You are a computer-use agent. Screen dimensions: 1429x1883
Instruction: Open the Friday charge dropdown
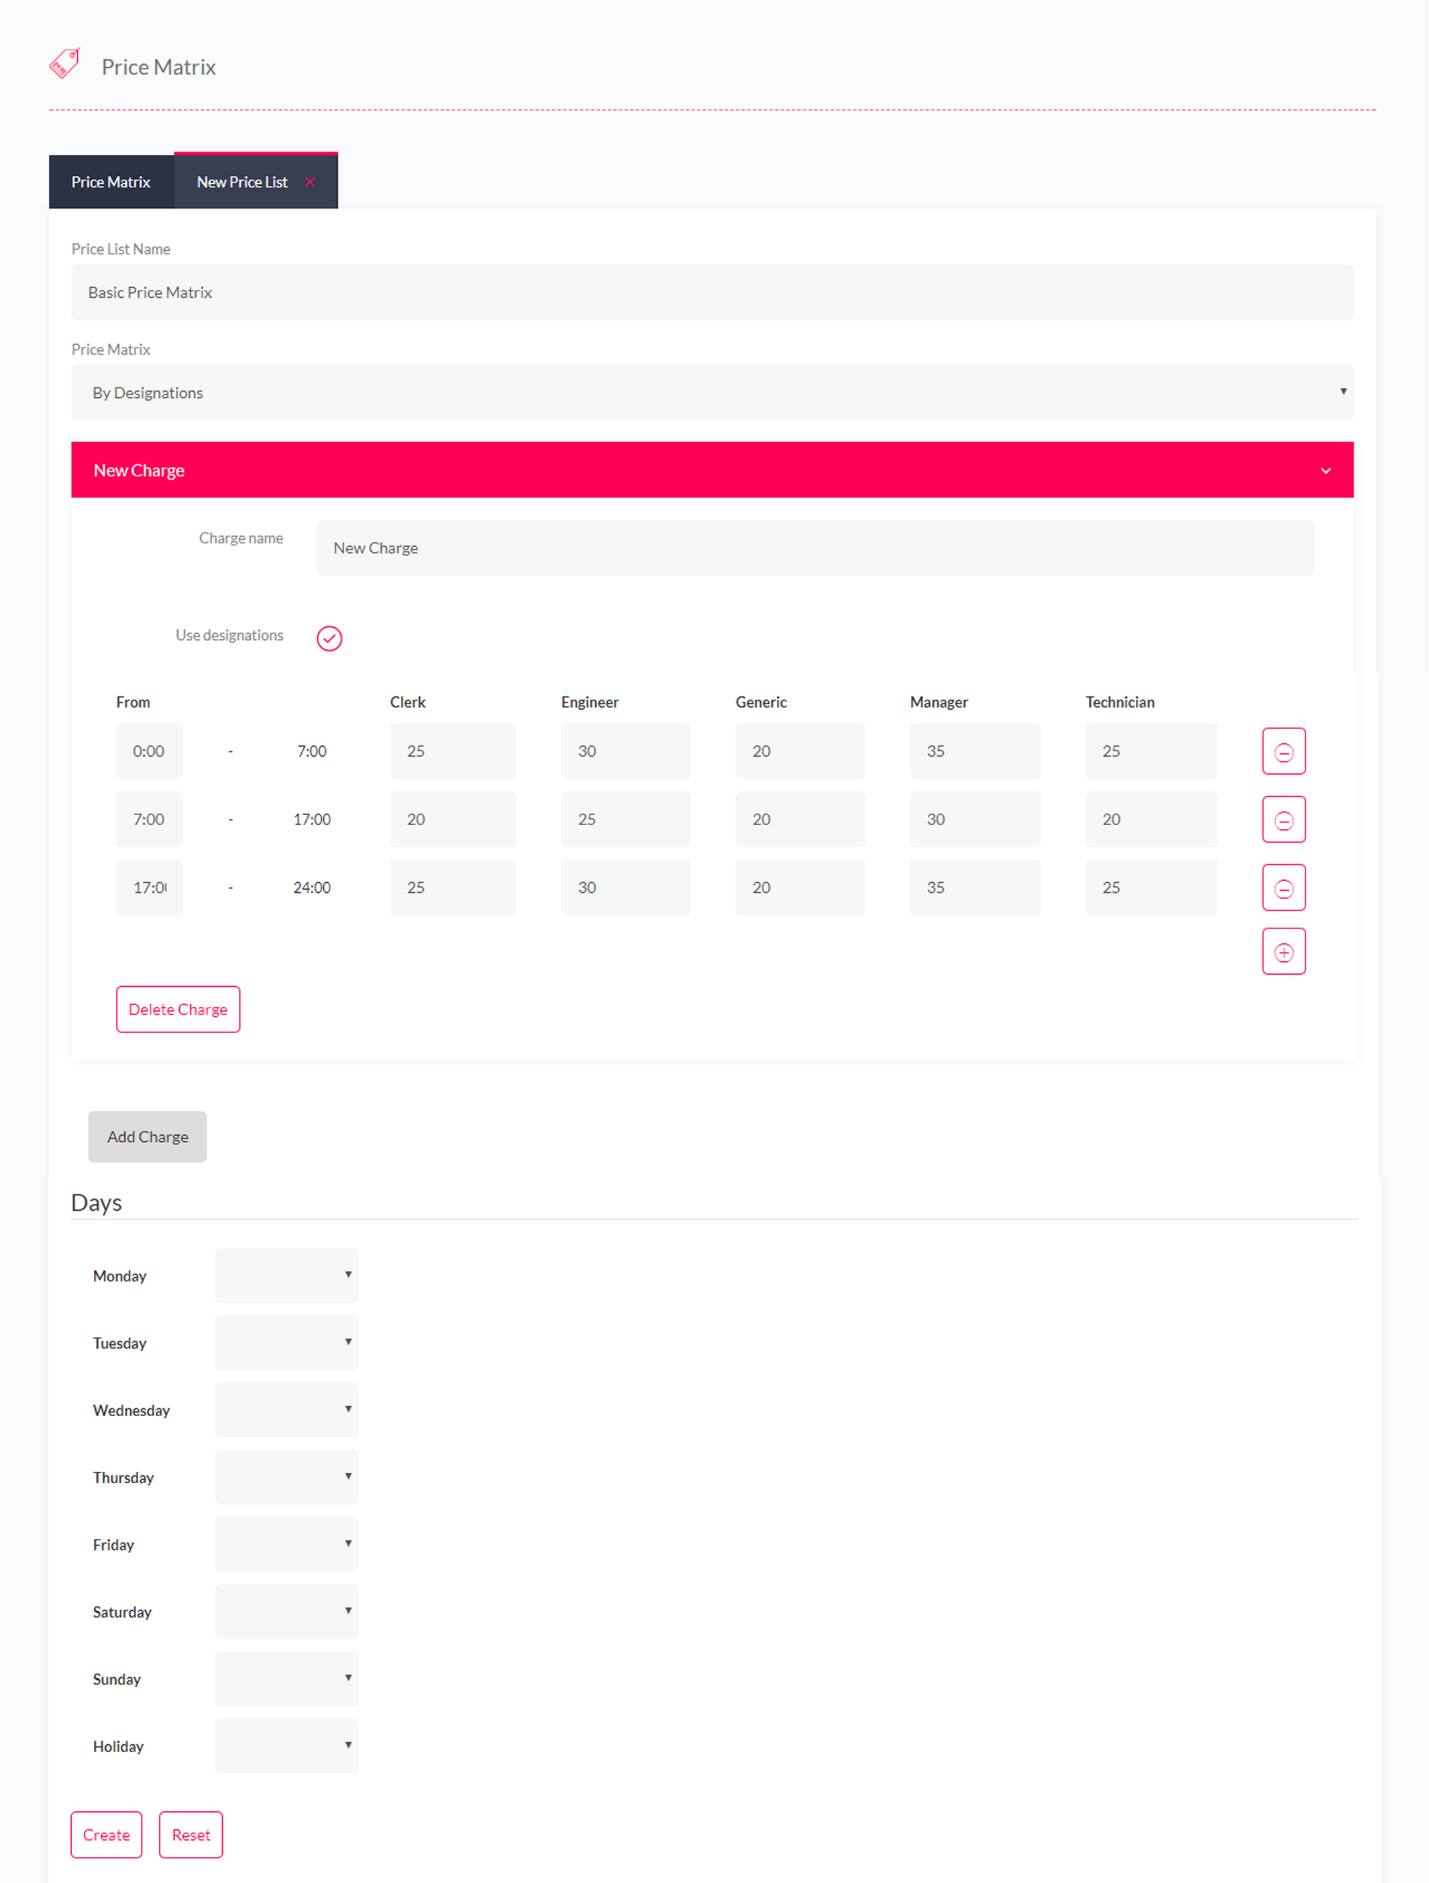point(286,1544)
